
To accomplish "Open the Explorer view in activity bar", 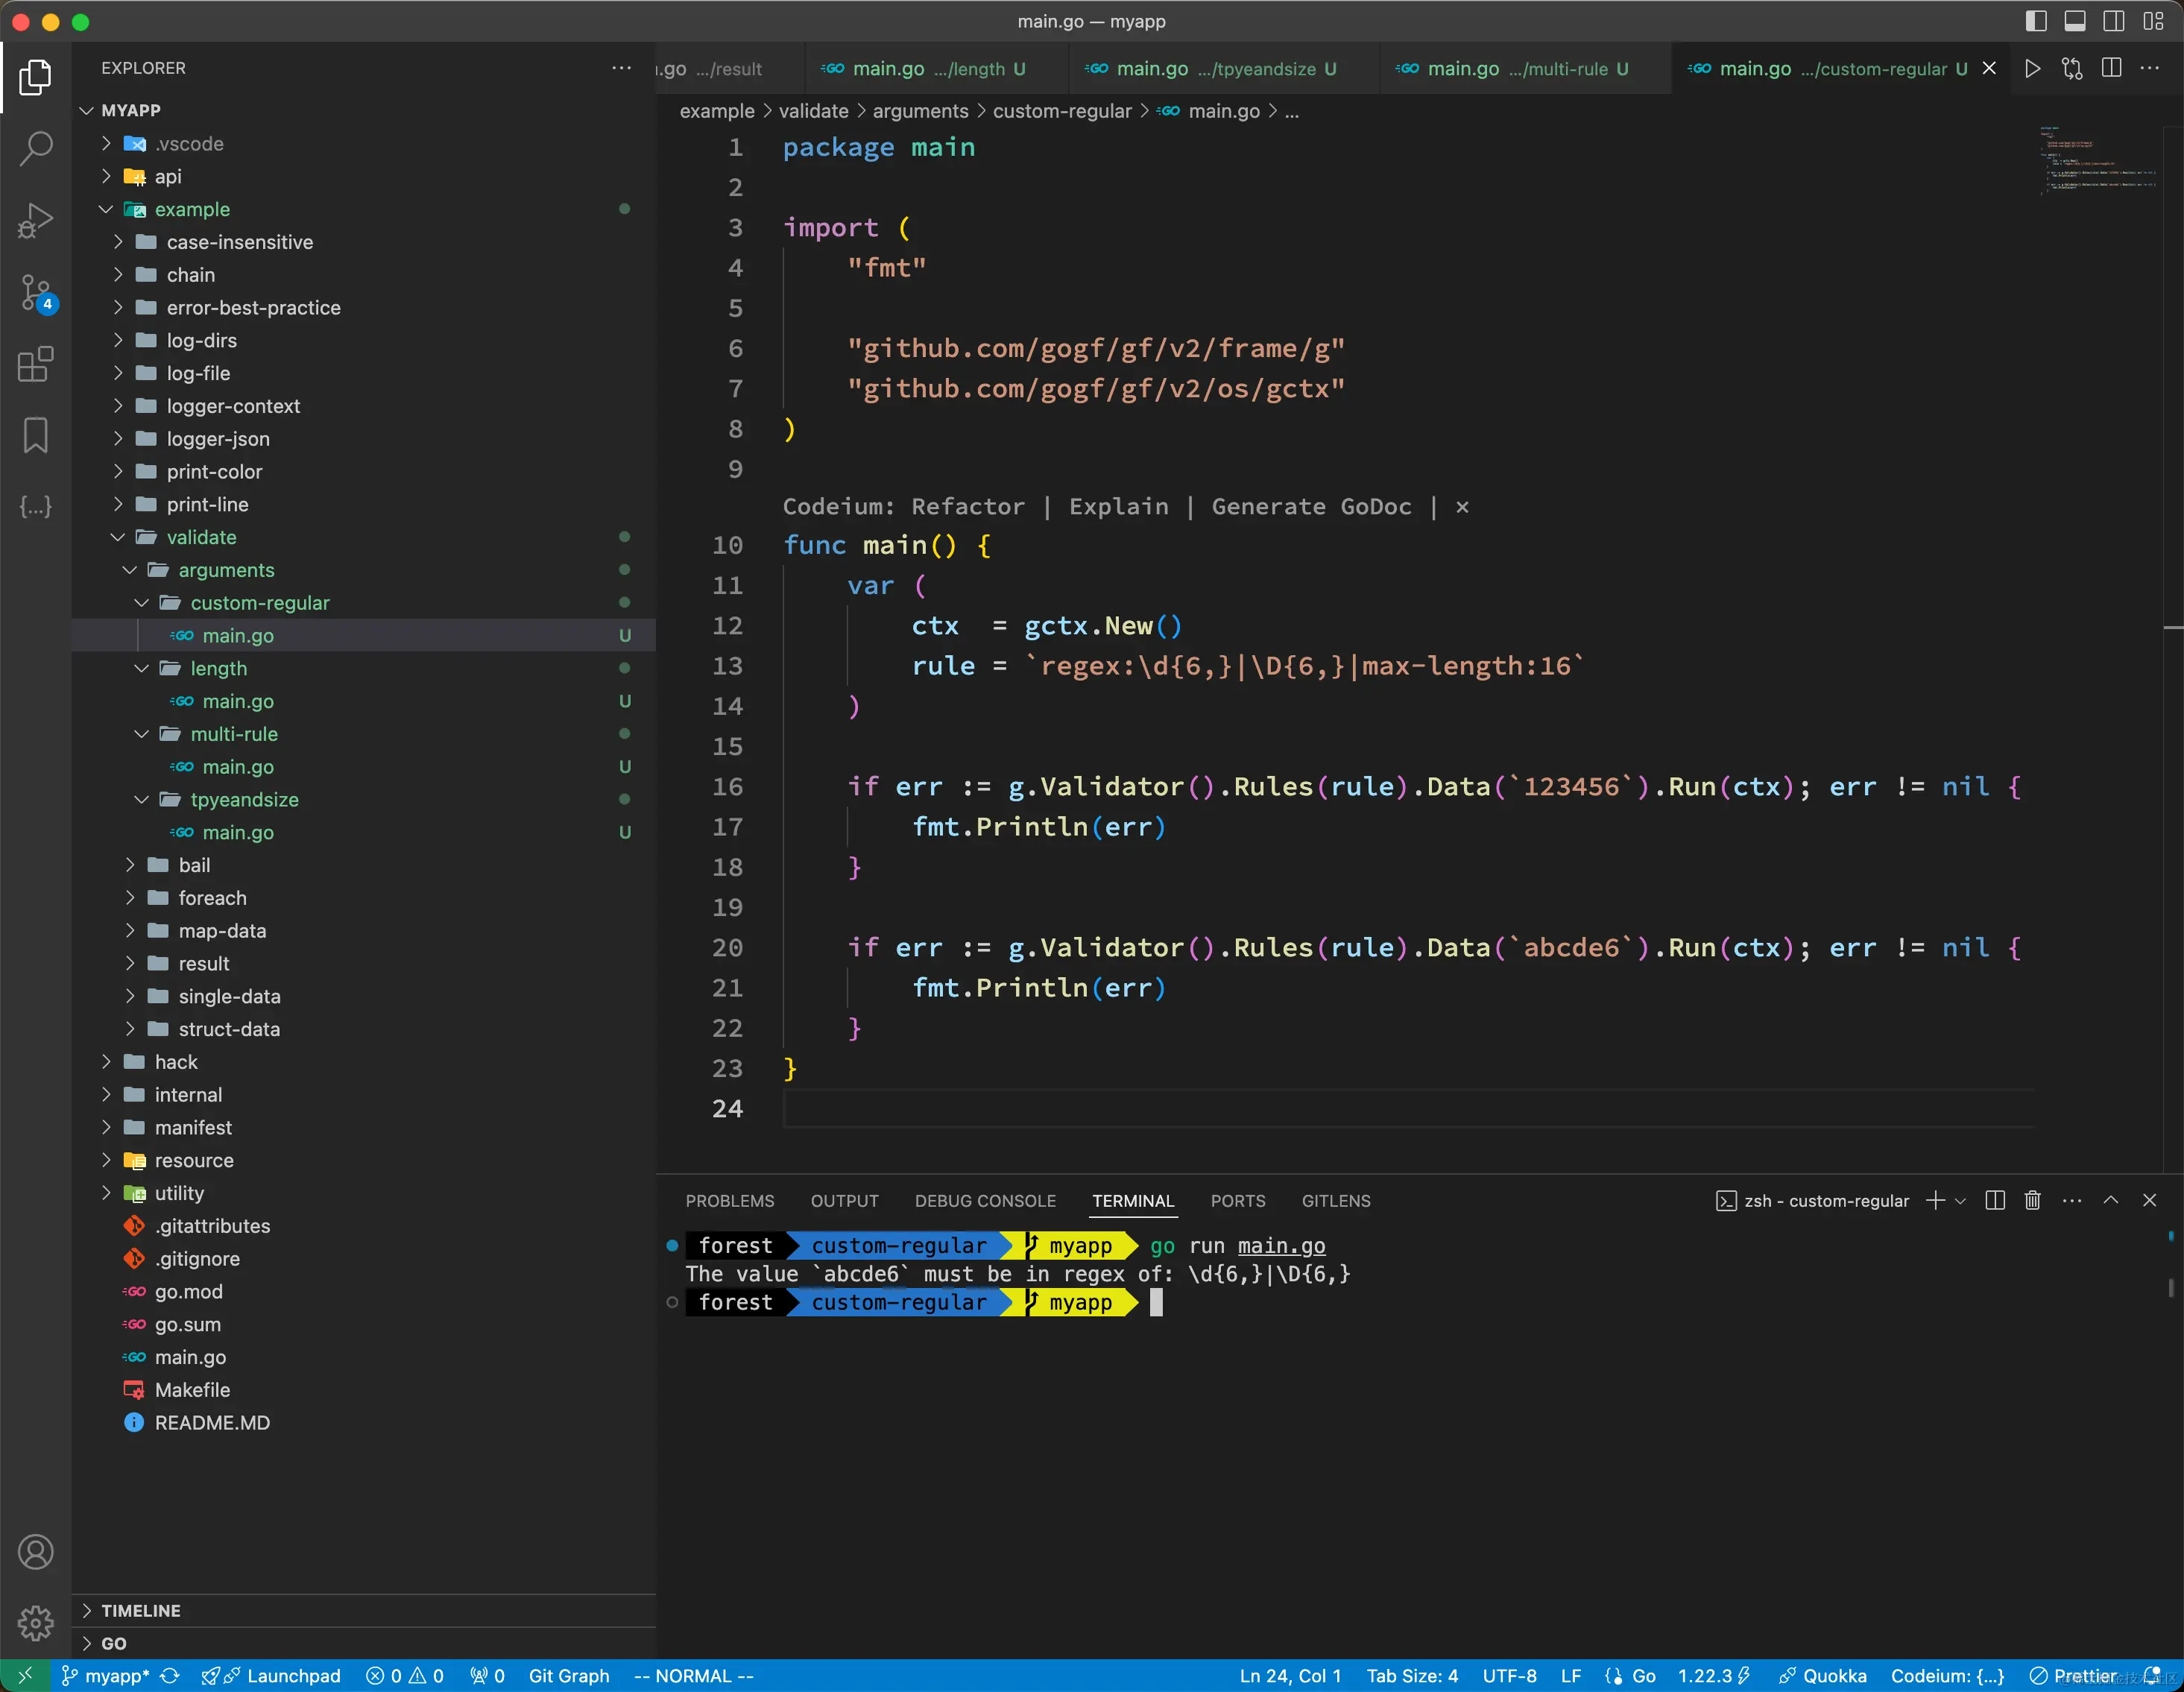I will [35, 77].
